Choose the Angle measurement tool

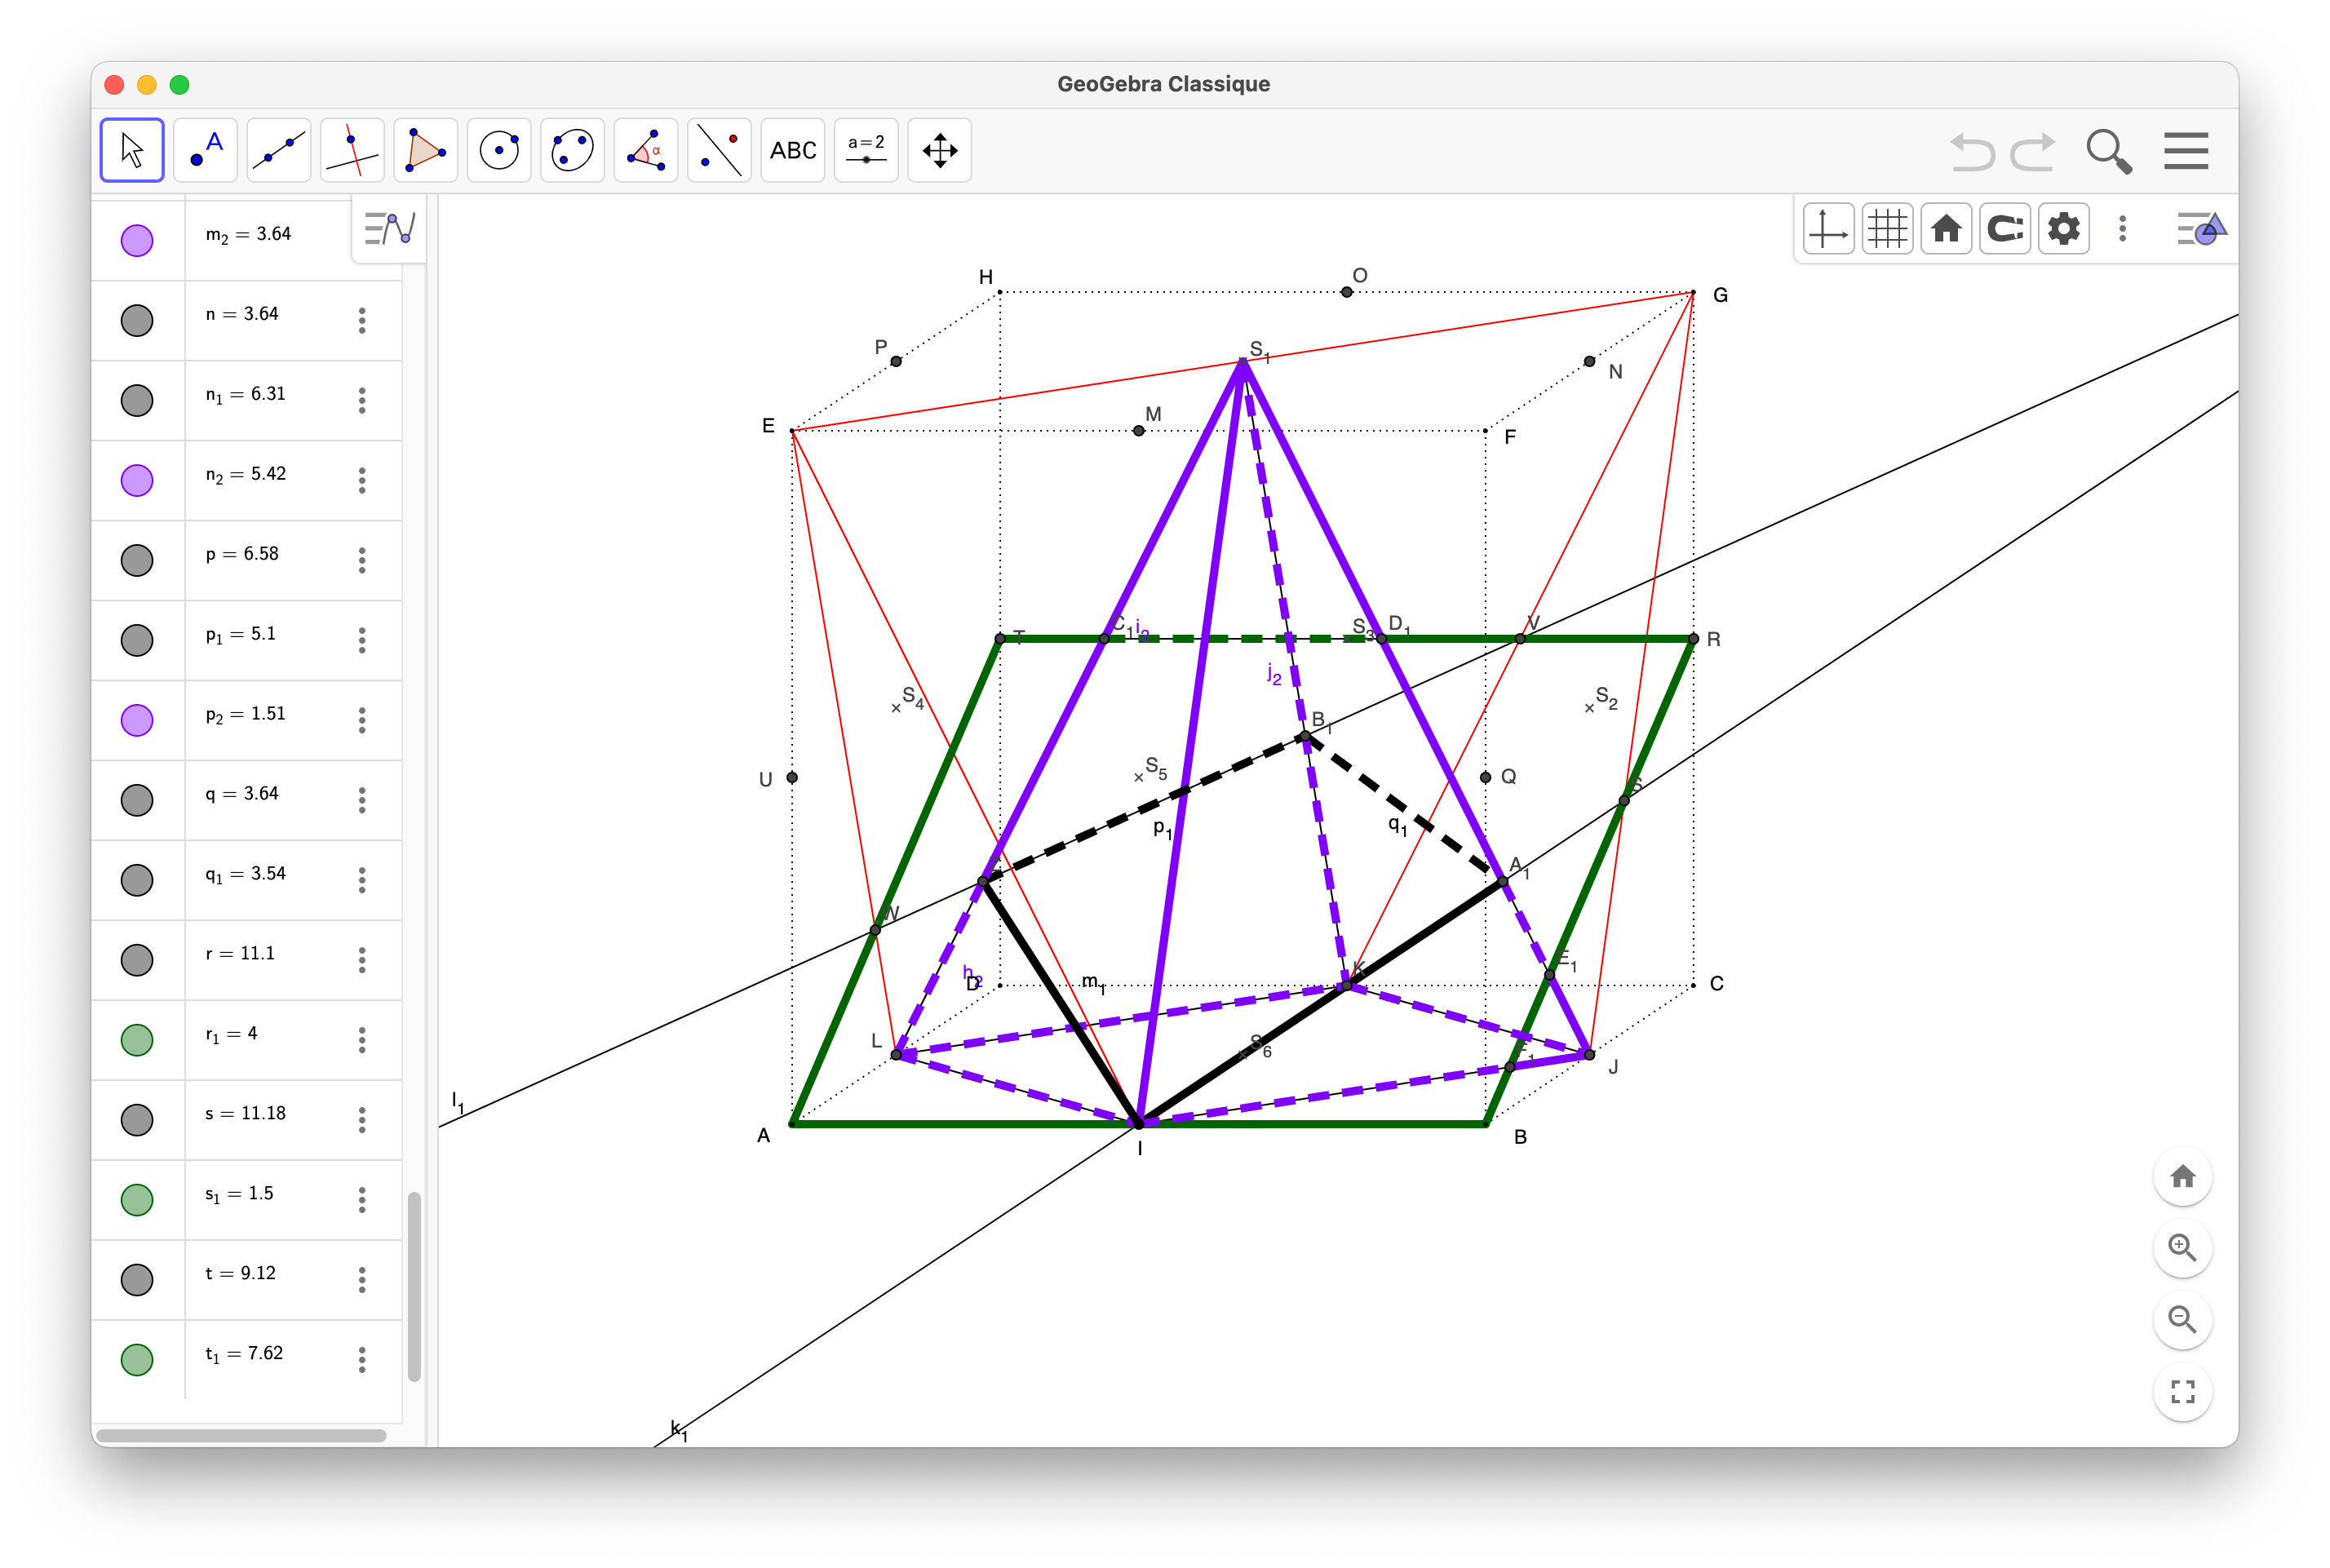(x=646, y=150)
